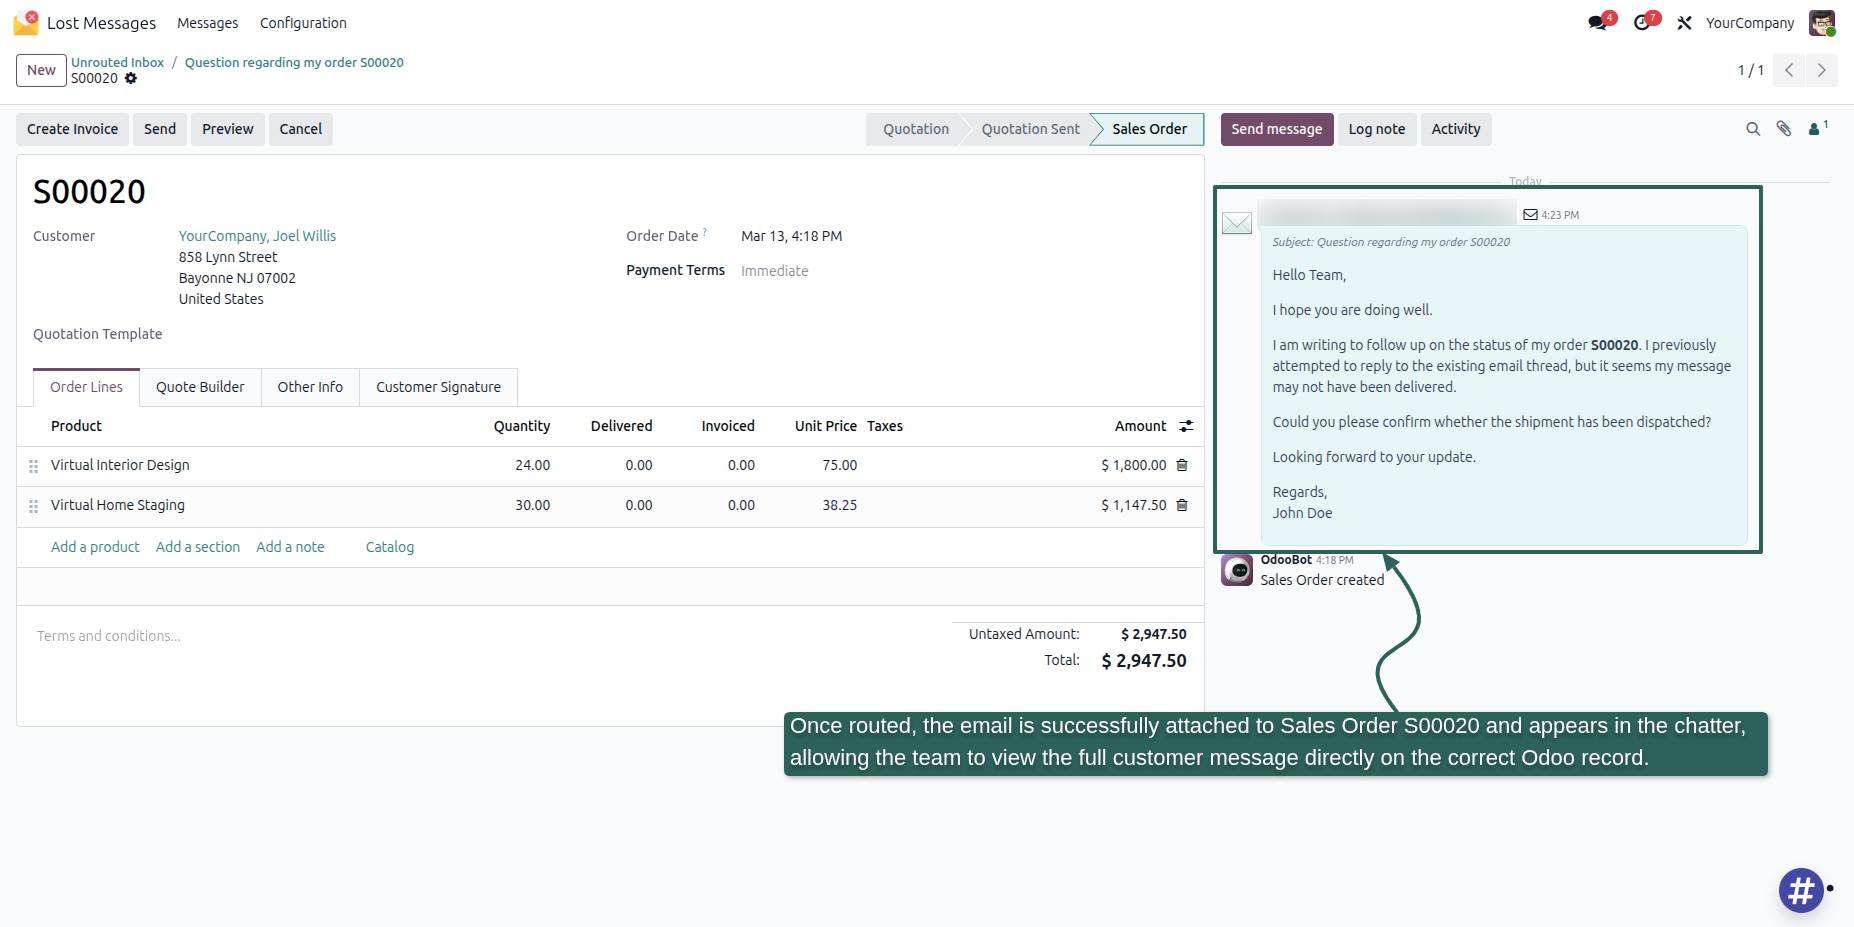Screen dimensions: 1854x927
Task: Open the Messages menu
Action: 208,23
